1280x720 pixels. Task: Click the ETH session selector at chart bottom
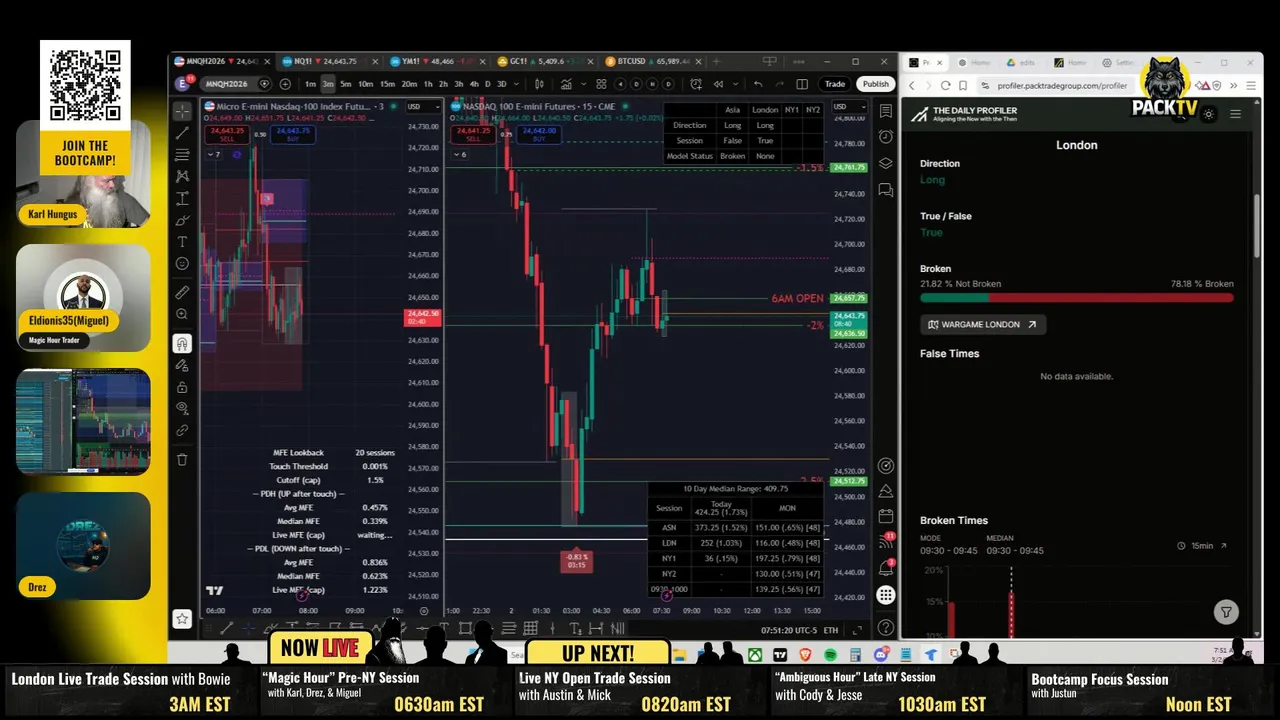coord(830,630)
